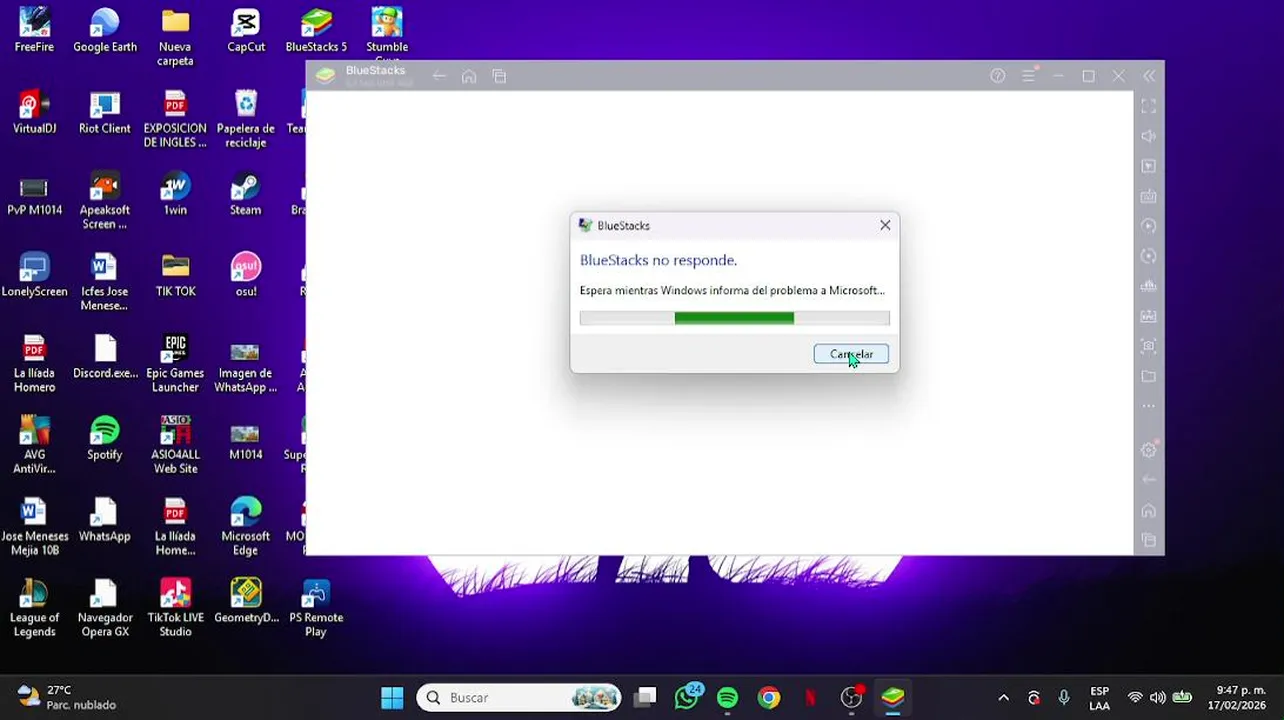
Task: Click the Buscar search box in taskbar
Action: (x=518, y=697)
